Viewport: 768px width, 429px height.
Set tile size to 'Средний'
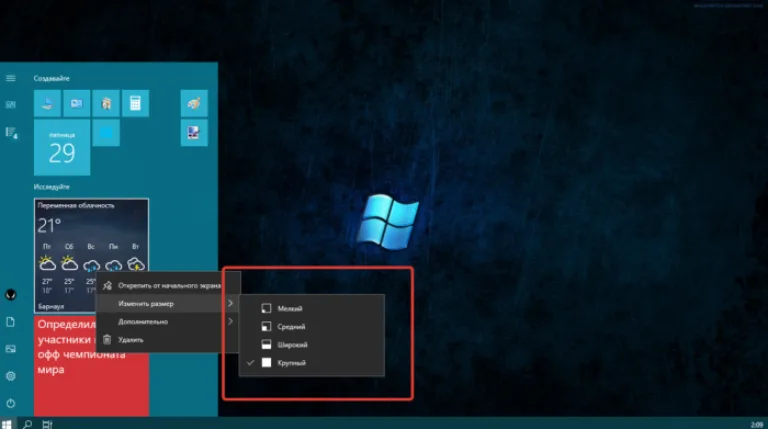(x=312, y=327)
